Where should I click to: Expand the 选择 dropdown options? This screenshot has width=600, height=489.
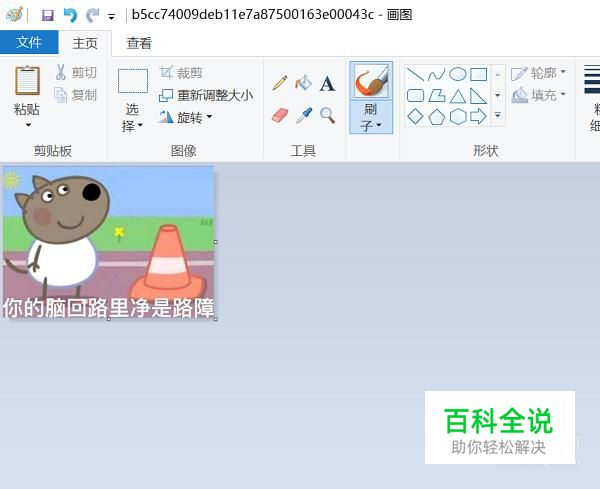132,118
